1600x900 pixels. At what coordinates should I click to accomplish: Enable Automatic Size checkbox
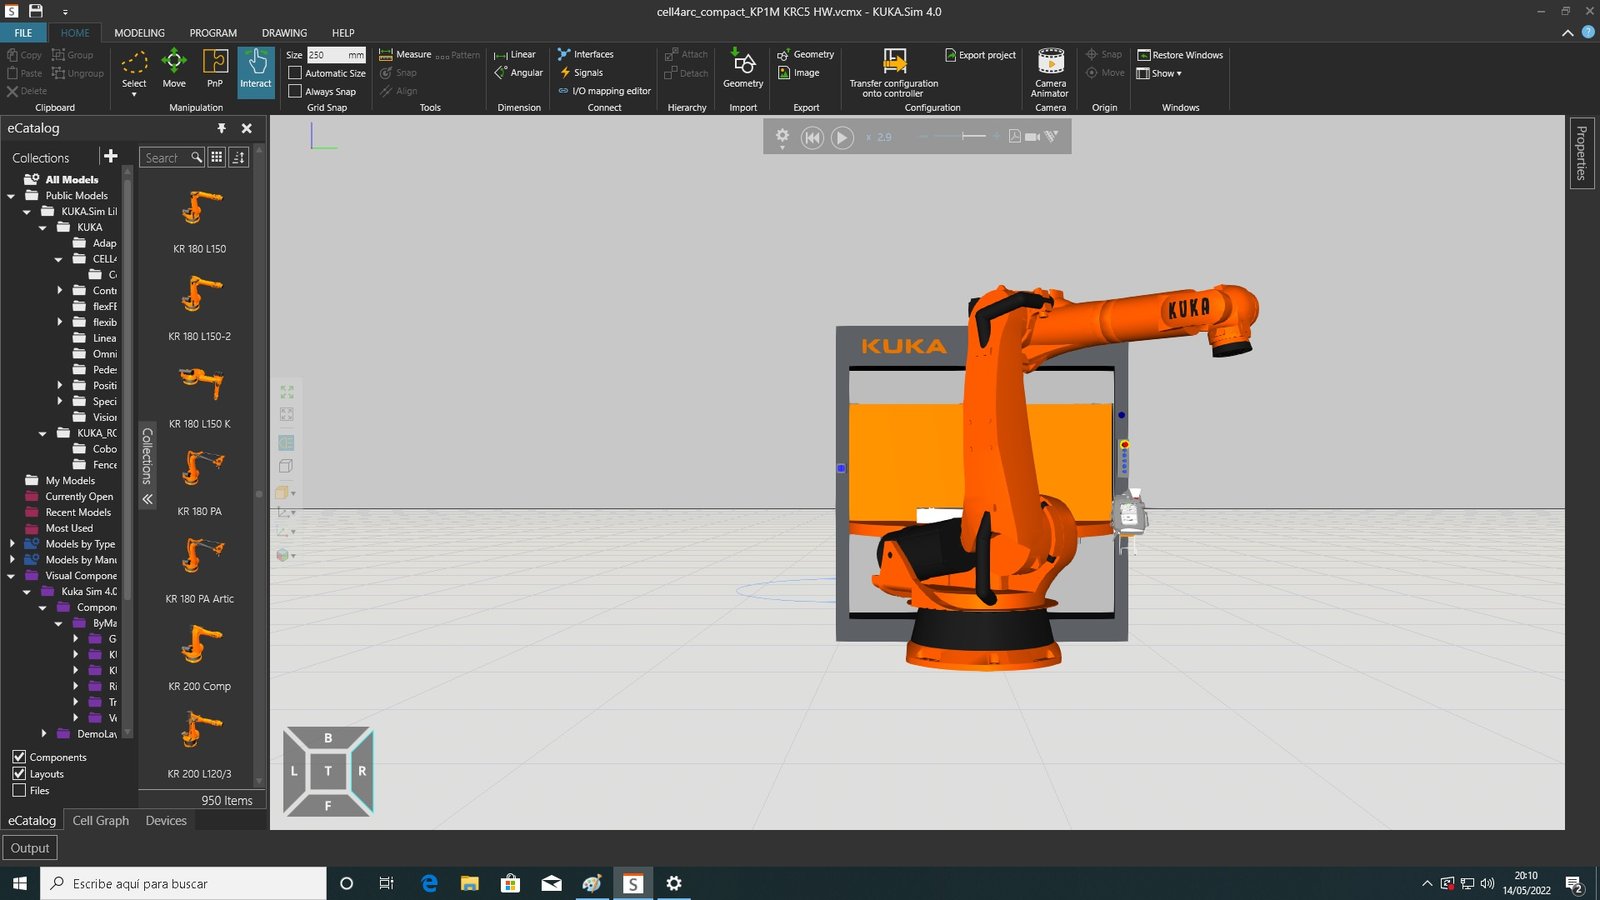point(295,73)
